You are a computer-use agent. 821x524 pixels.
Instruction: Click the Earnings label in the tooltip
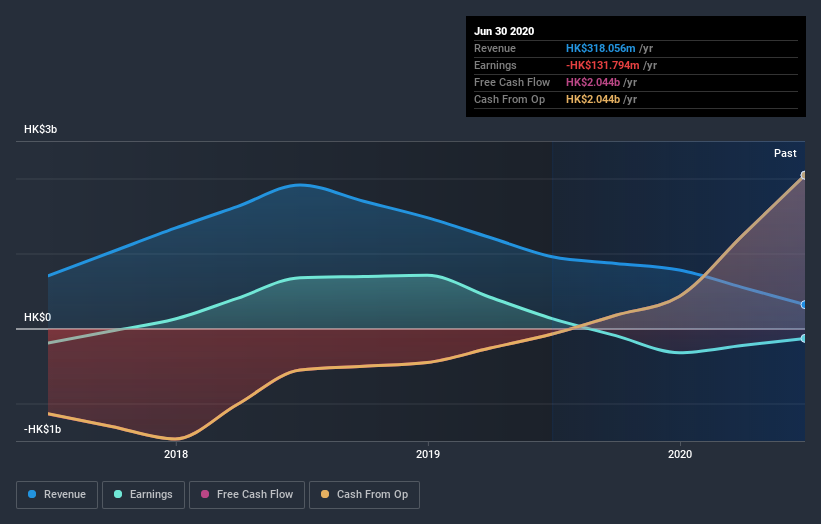coord(495,65)
